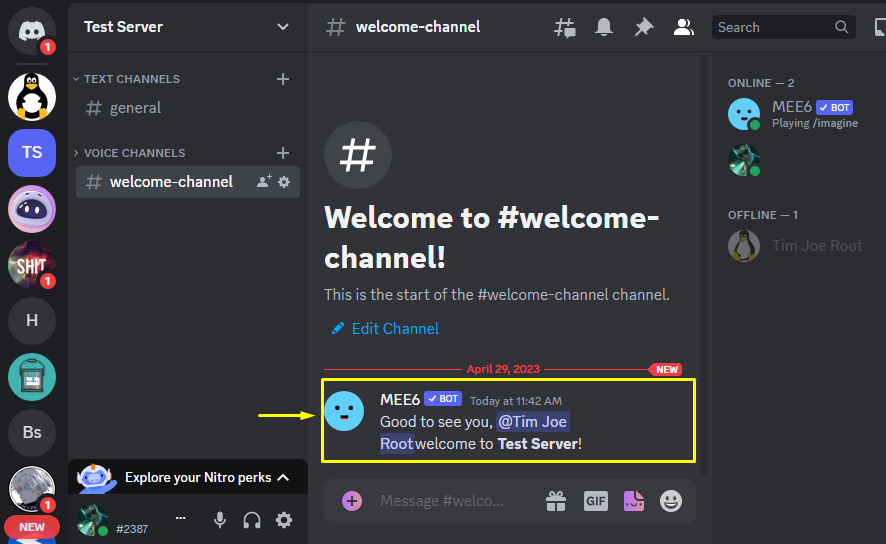Select welcome-channel in channel list
Viewport: 886px width, 544px height.
click(188, 182)
